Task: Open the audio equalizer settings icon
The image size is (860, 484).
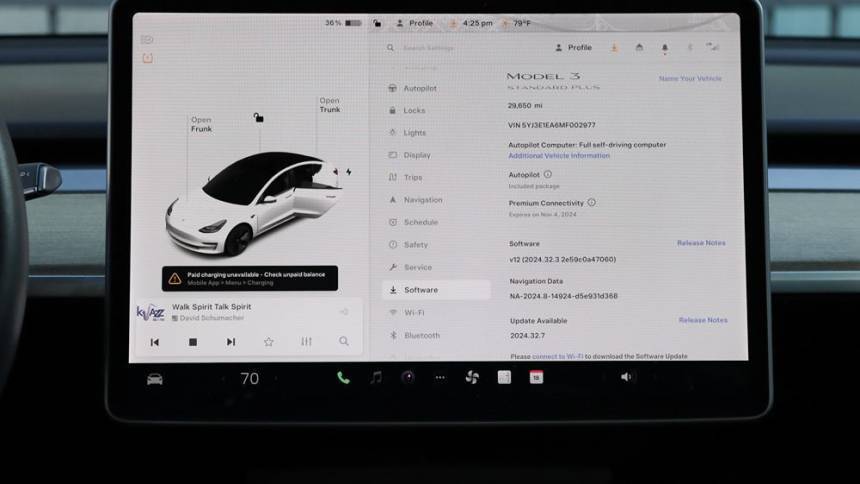Action: pos(307,341)
